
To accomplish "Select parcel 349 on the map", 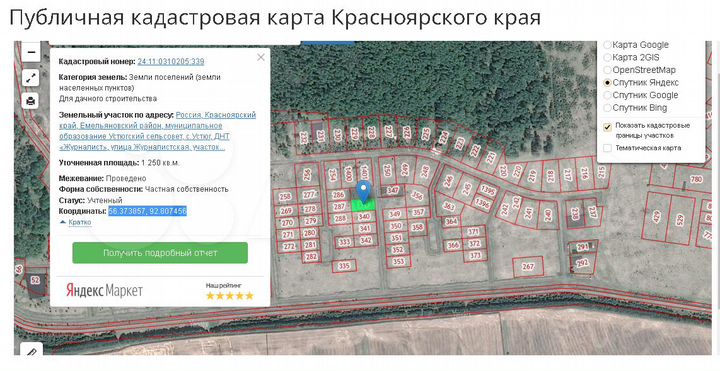I will (x=395, y=214).
